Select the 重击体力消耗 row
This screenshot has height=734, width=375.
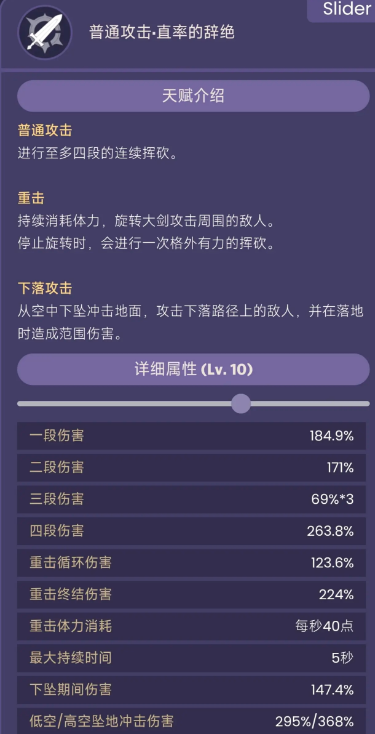191,626
